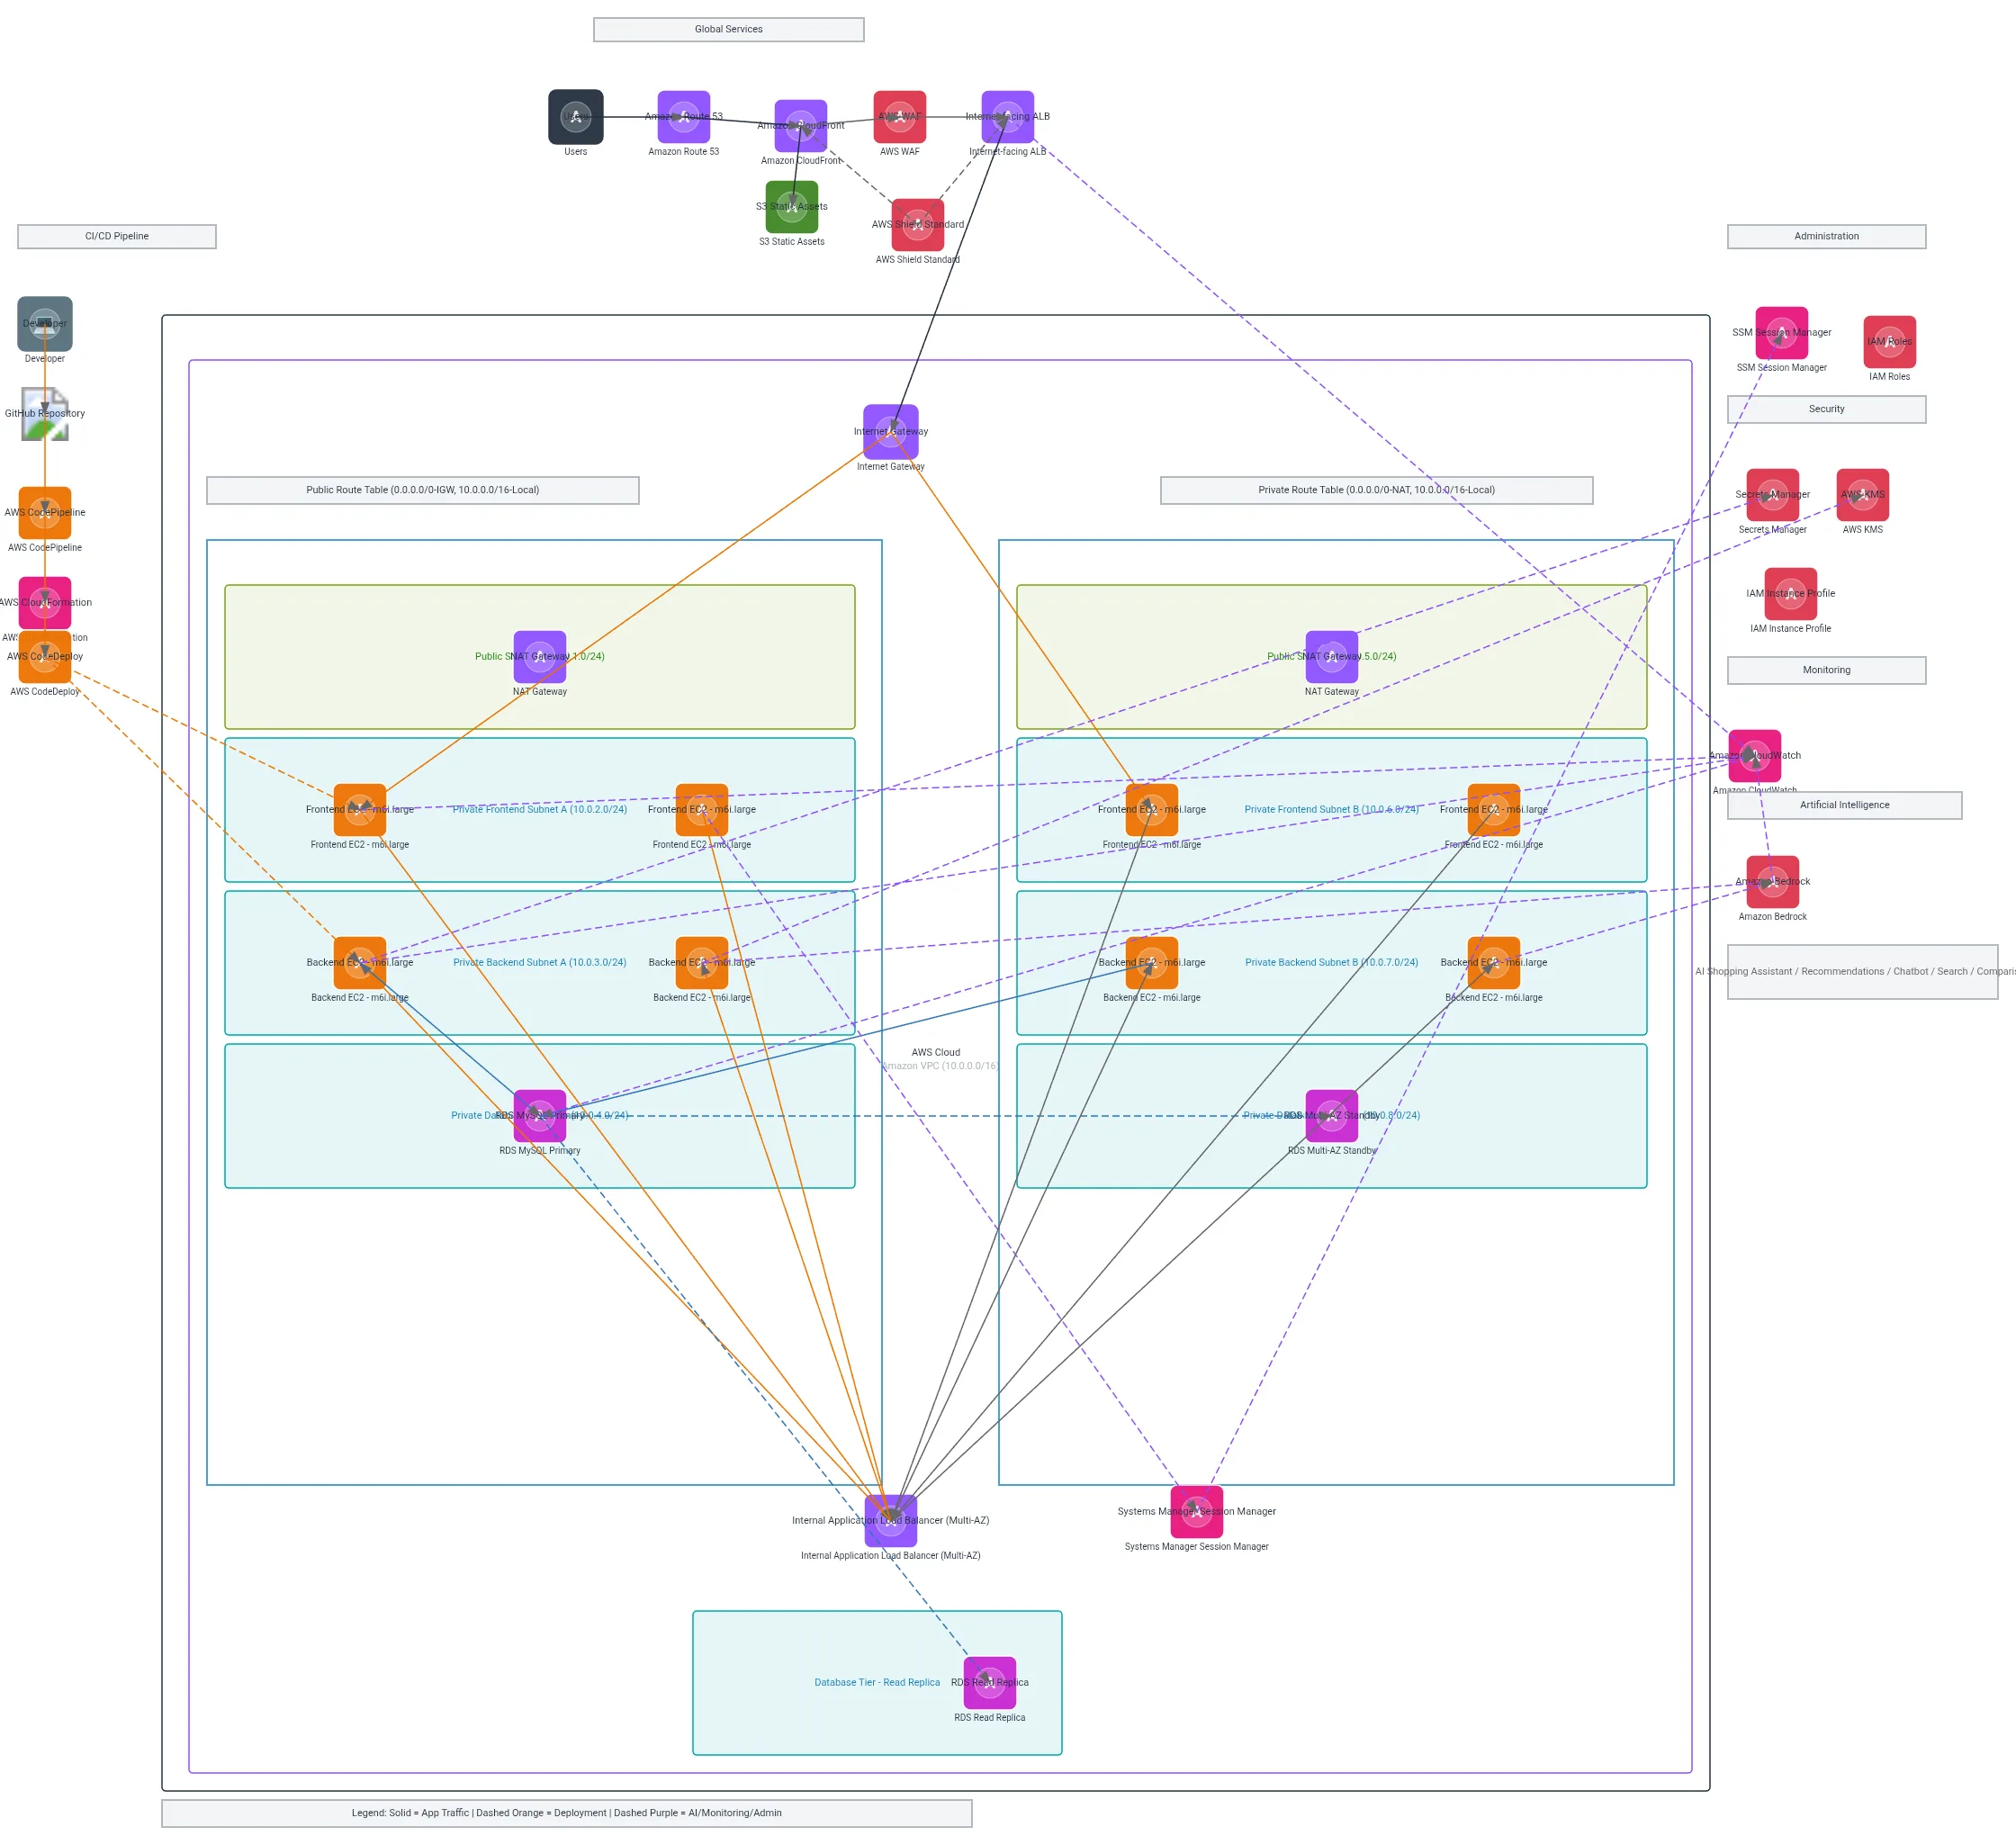Select the RDS Read Replica icon
This screenshot has width=2016, height=1845.
tap(989, 1682)
